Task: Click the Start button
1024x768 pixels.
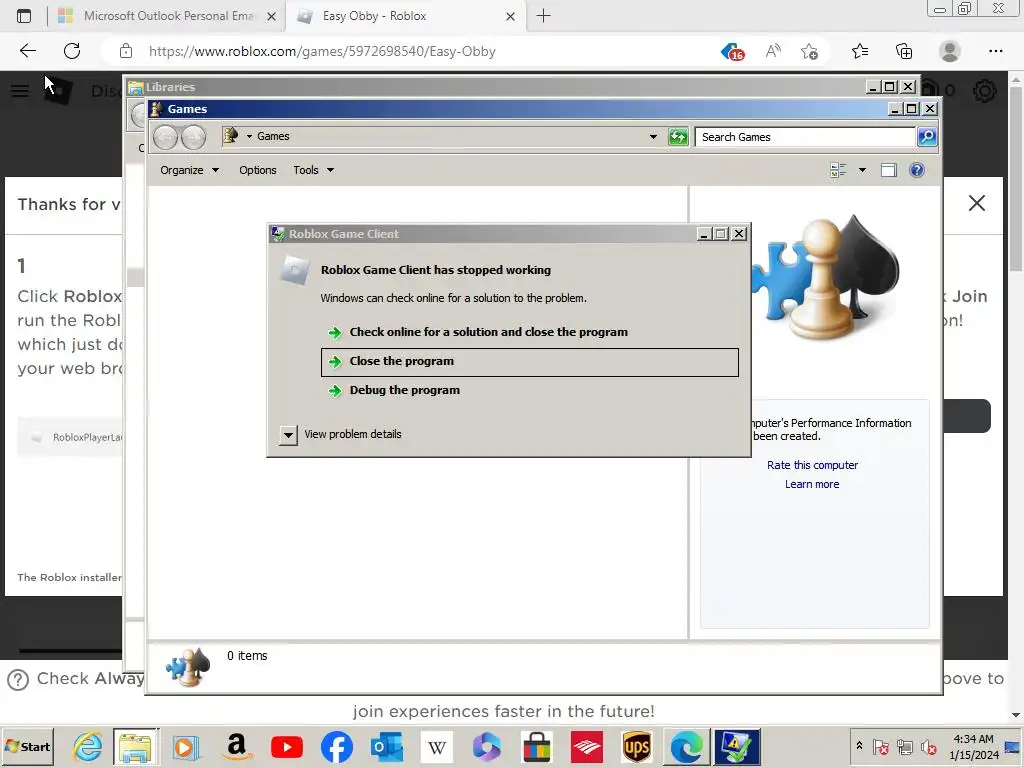Action: pos(27,746)
